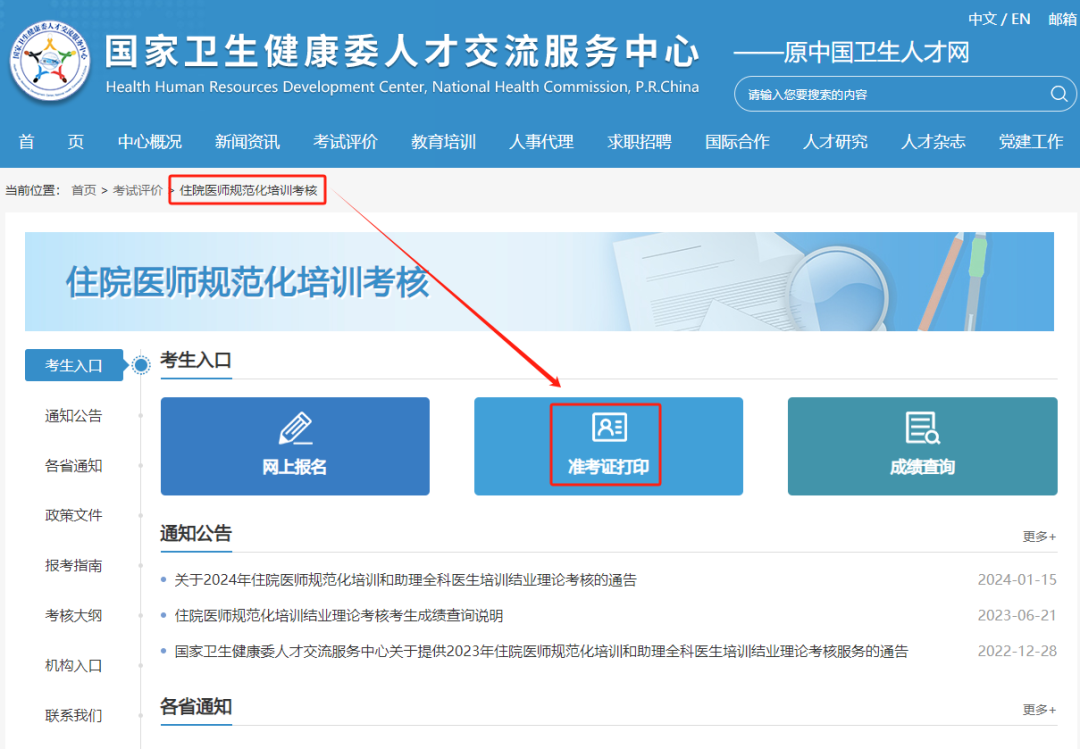This screenshot has height=749, width=1080.
Task: Open the 成绩查询 score lookup button
Action: [x=922, y=446]
